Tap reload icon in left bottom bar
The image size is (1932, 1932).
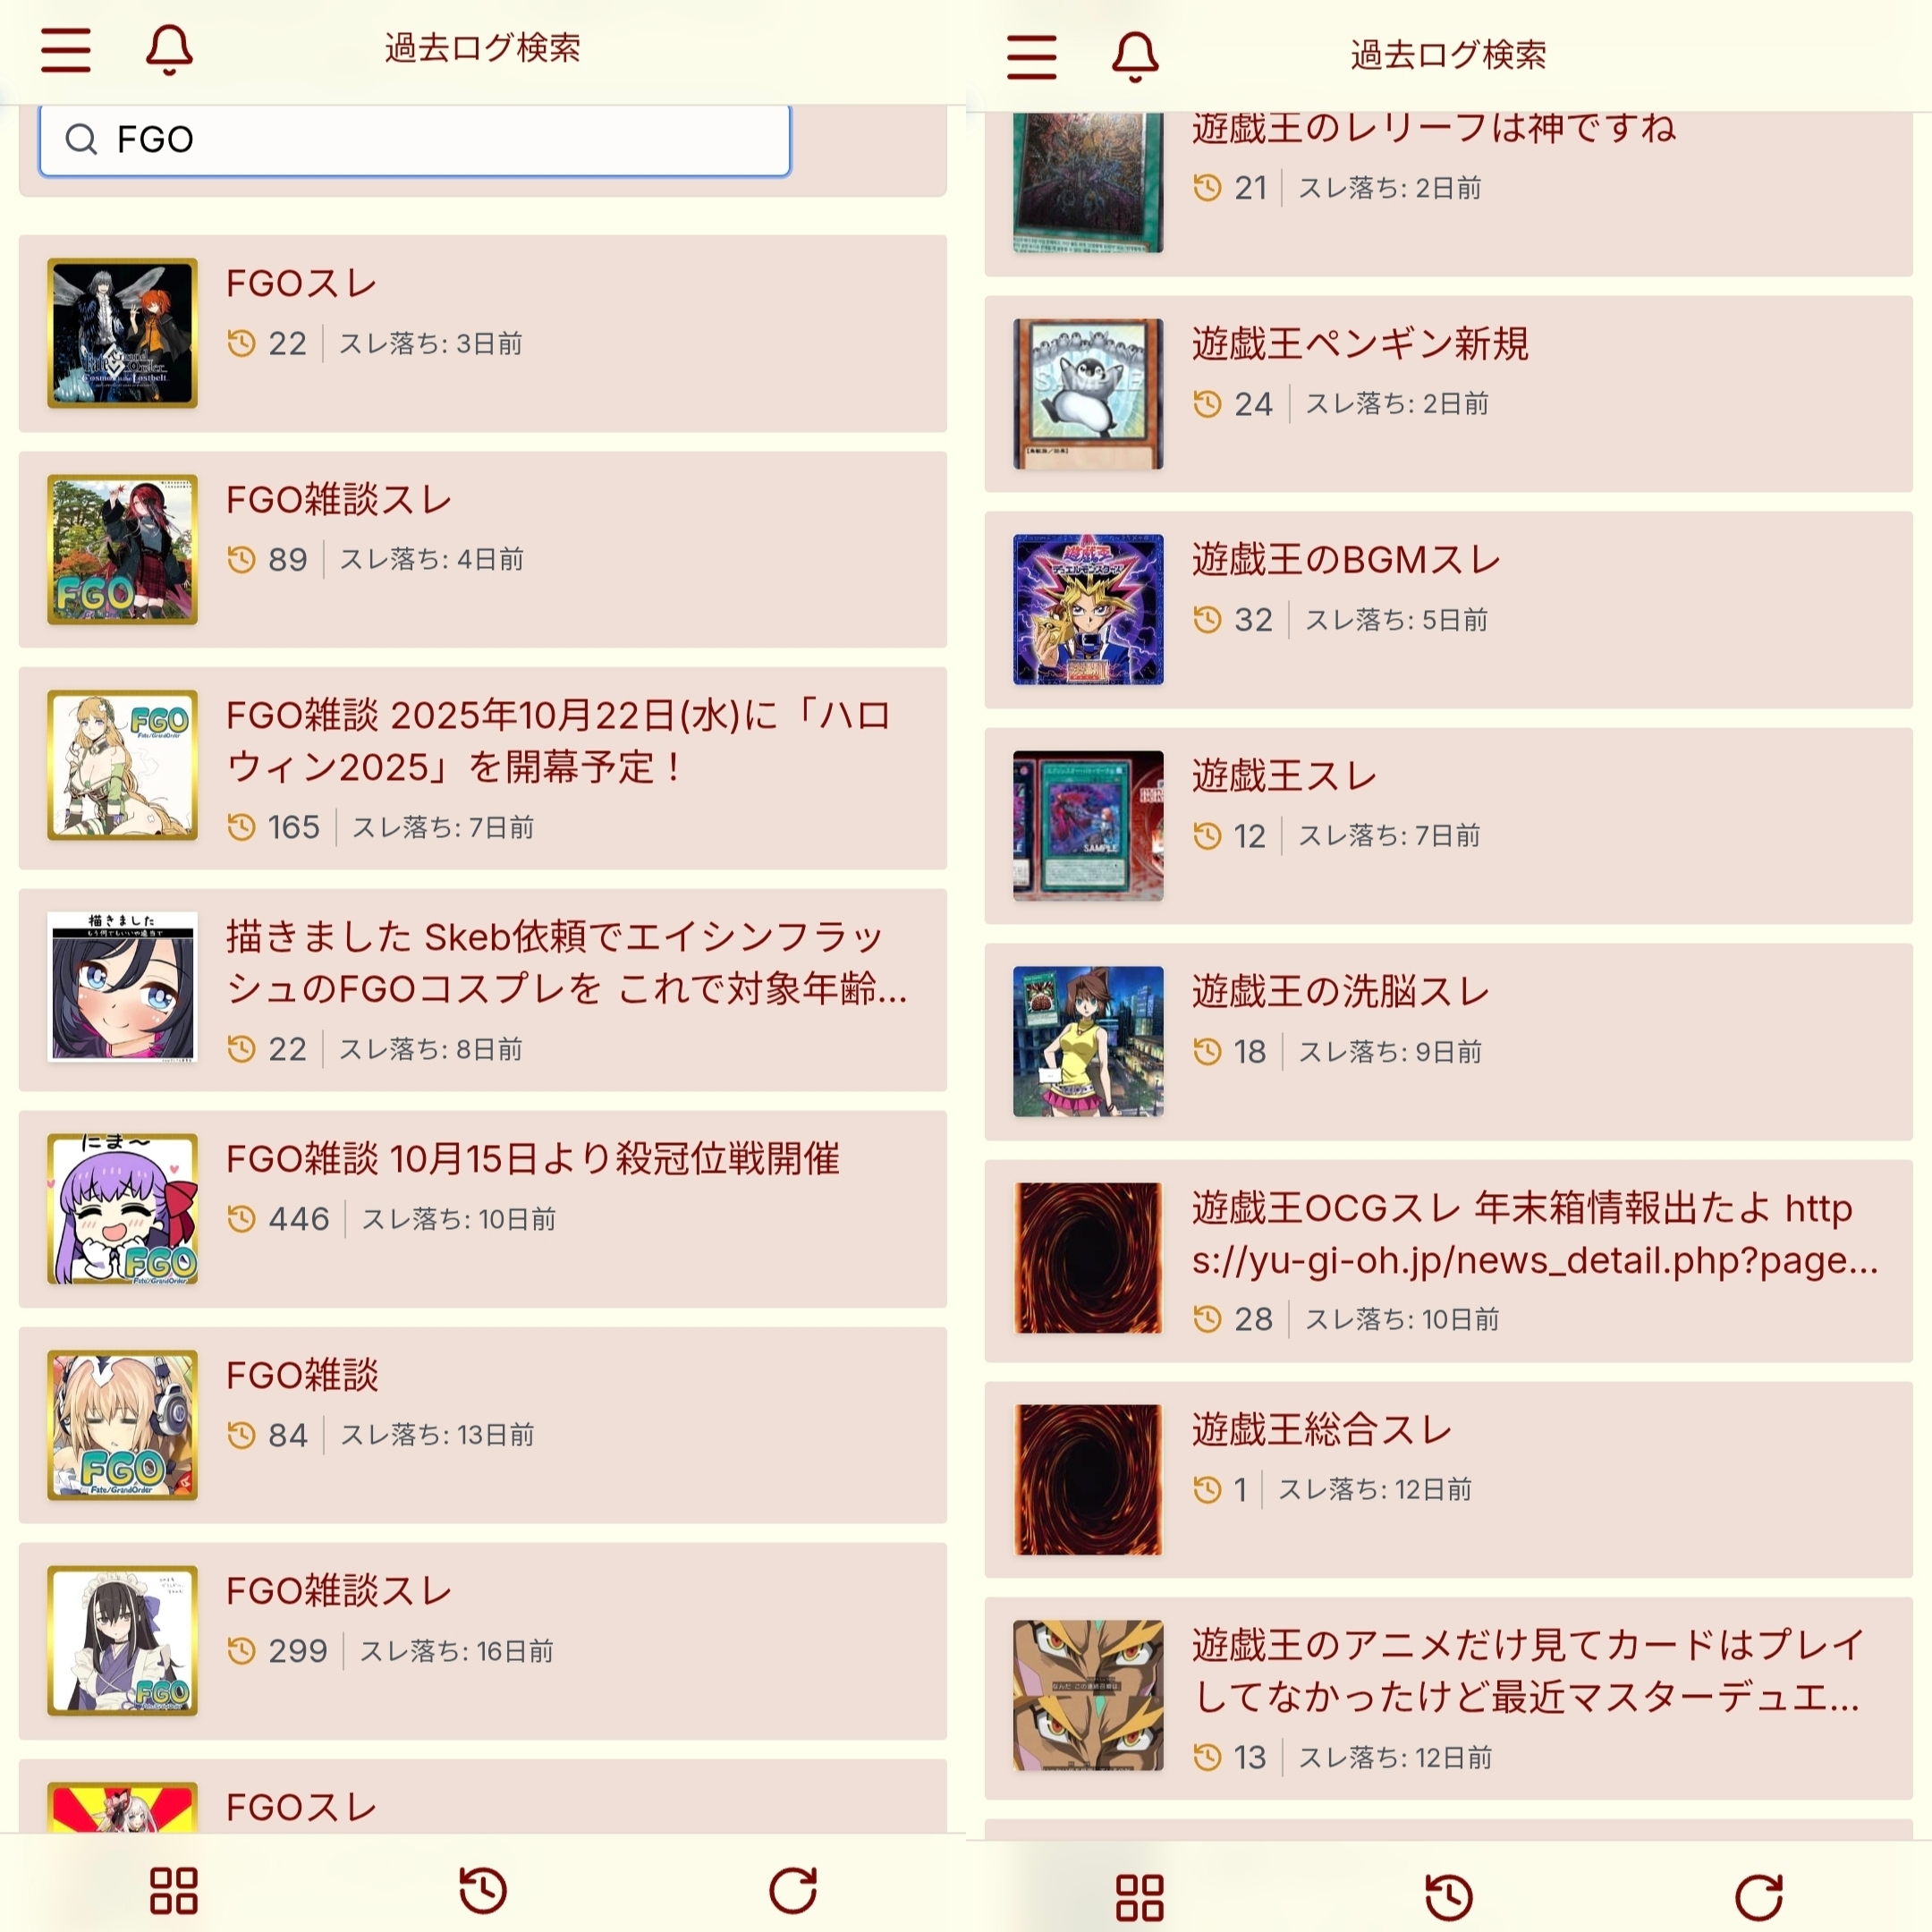point(793,1890)
